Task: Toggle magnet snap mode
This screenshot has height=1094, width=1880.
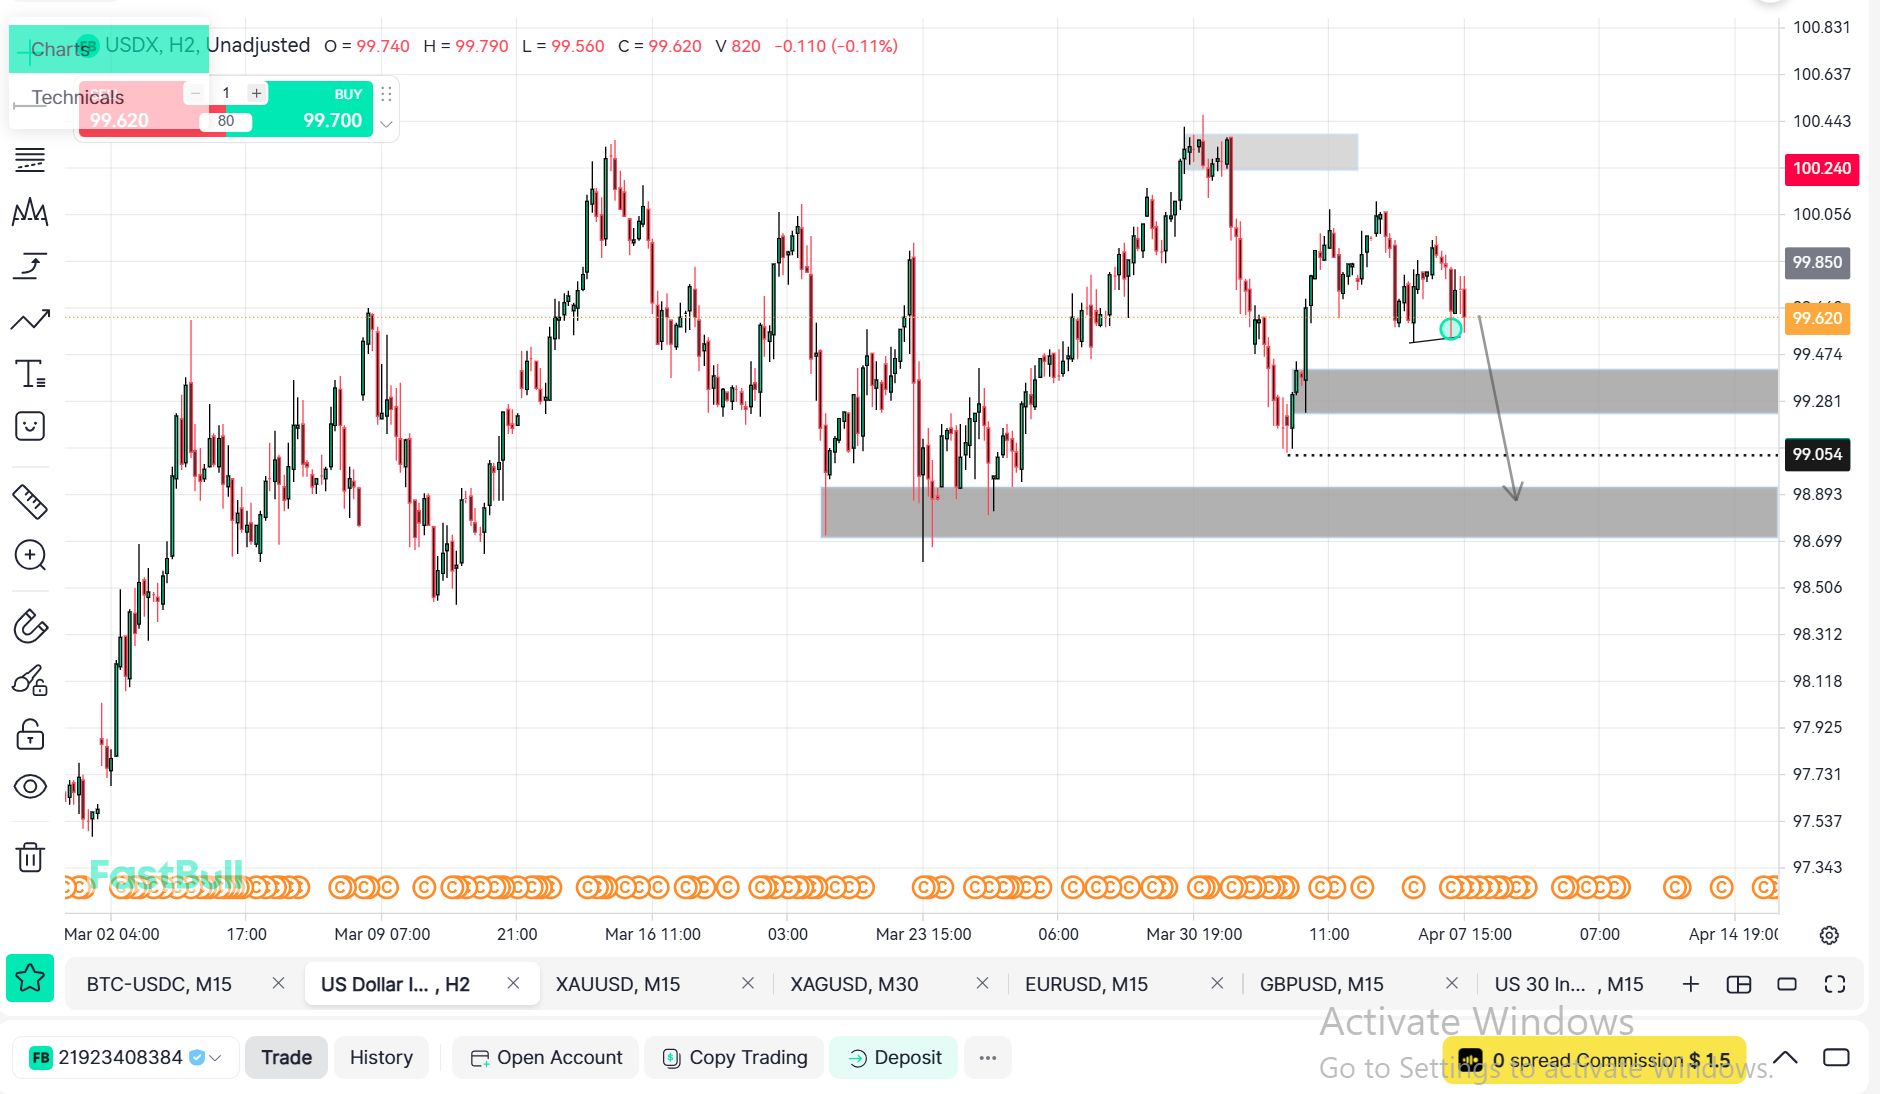Action: coord(30,627)
